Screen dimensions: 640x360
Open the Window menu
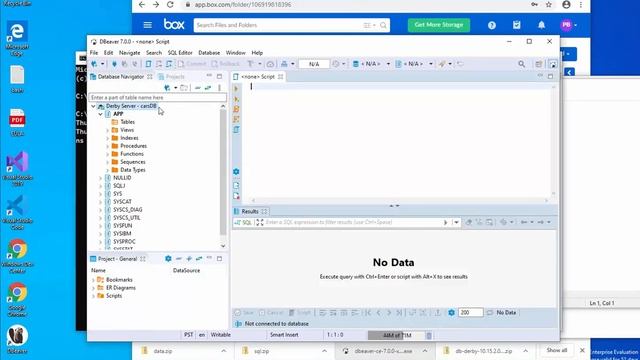click(x=236, y=53)
